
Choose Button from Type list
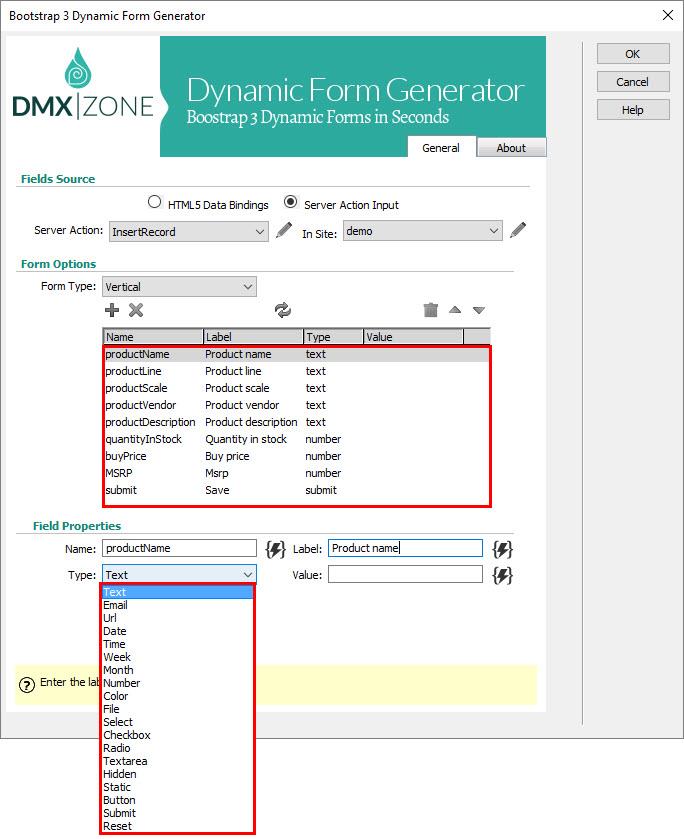(178, 800)
